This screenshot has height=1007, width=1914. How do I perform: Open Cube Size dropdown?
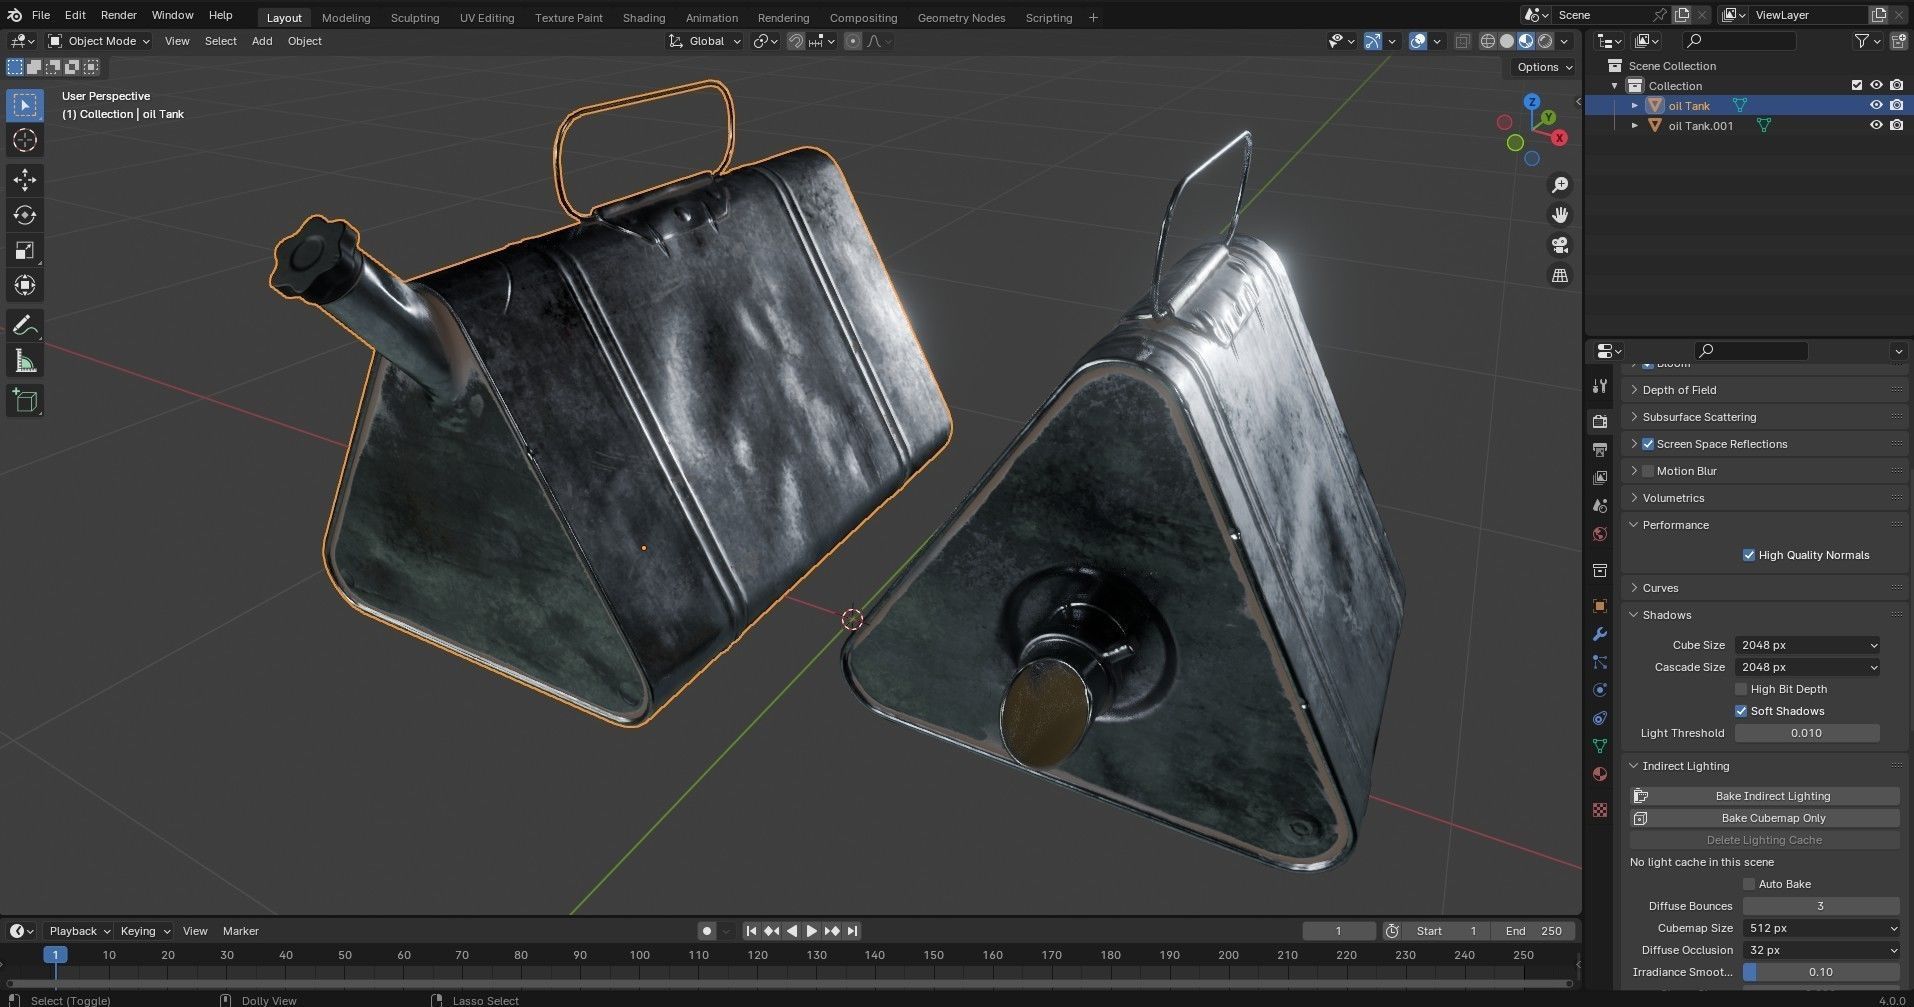click(x=1807, y=645)
